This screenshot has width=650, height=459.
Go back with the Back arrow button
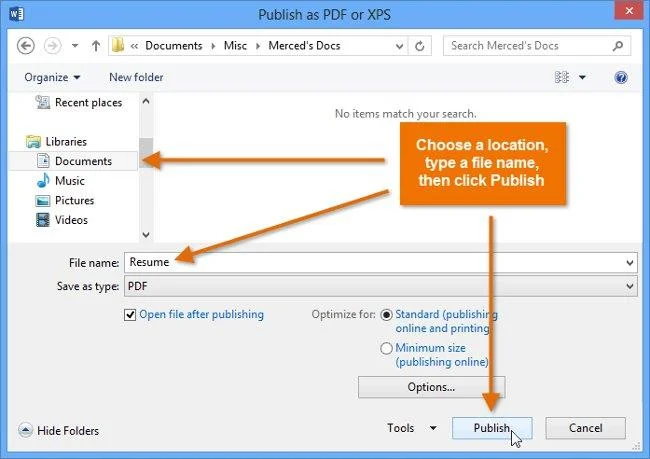pyautogui.click(x=26, y=46)
